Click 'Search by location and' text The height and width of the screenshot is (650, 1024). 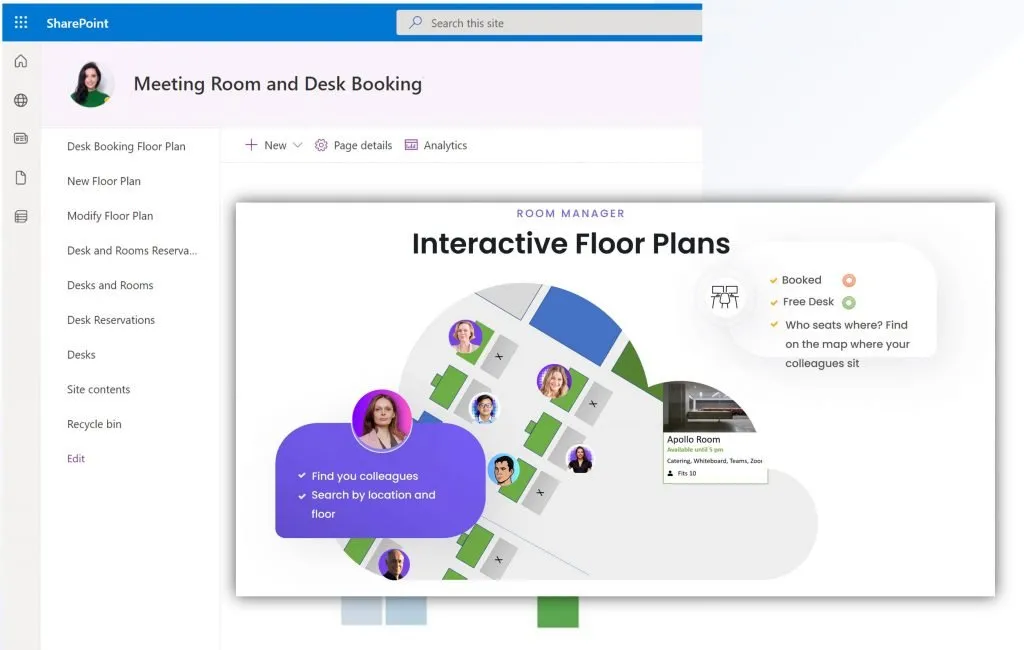(373, 495)
